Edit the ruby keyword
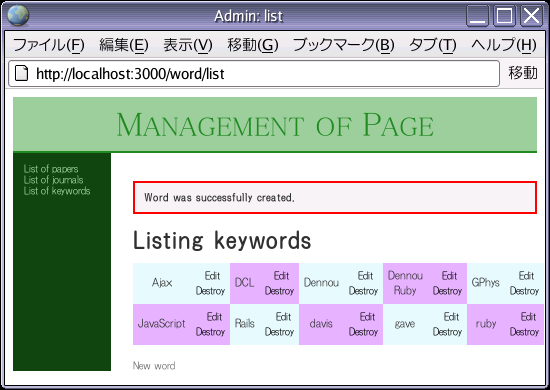The image size is (550, 390). click(528, 317)
